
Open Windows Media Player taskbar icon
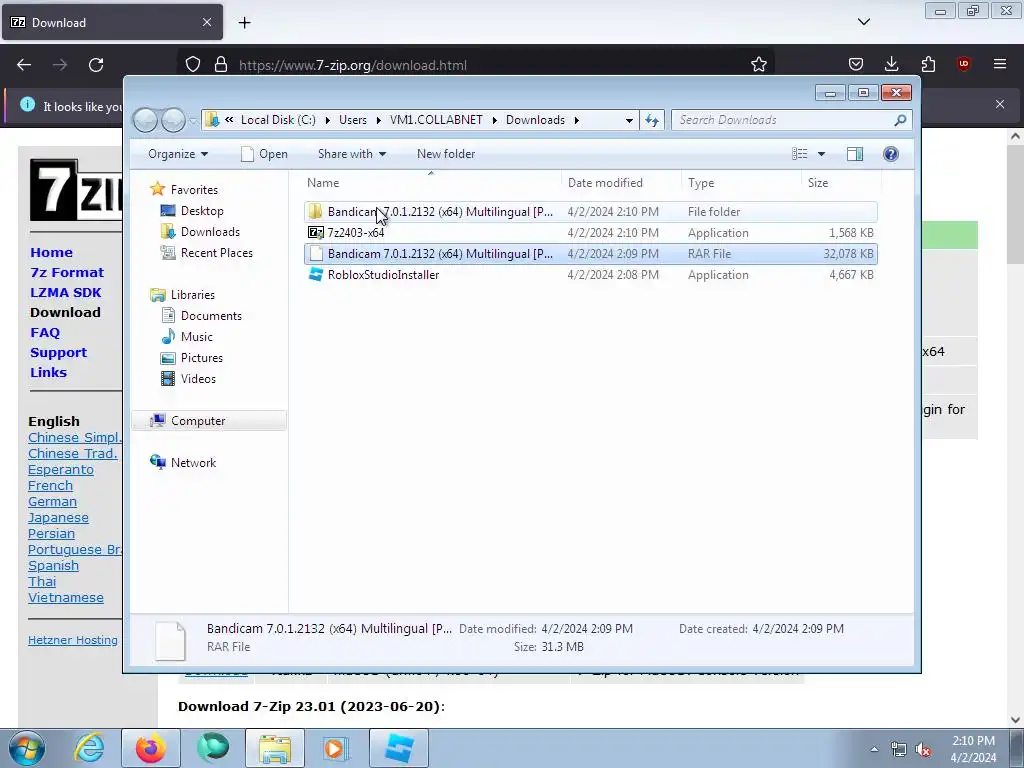[336, 748]
